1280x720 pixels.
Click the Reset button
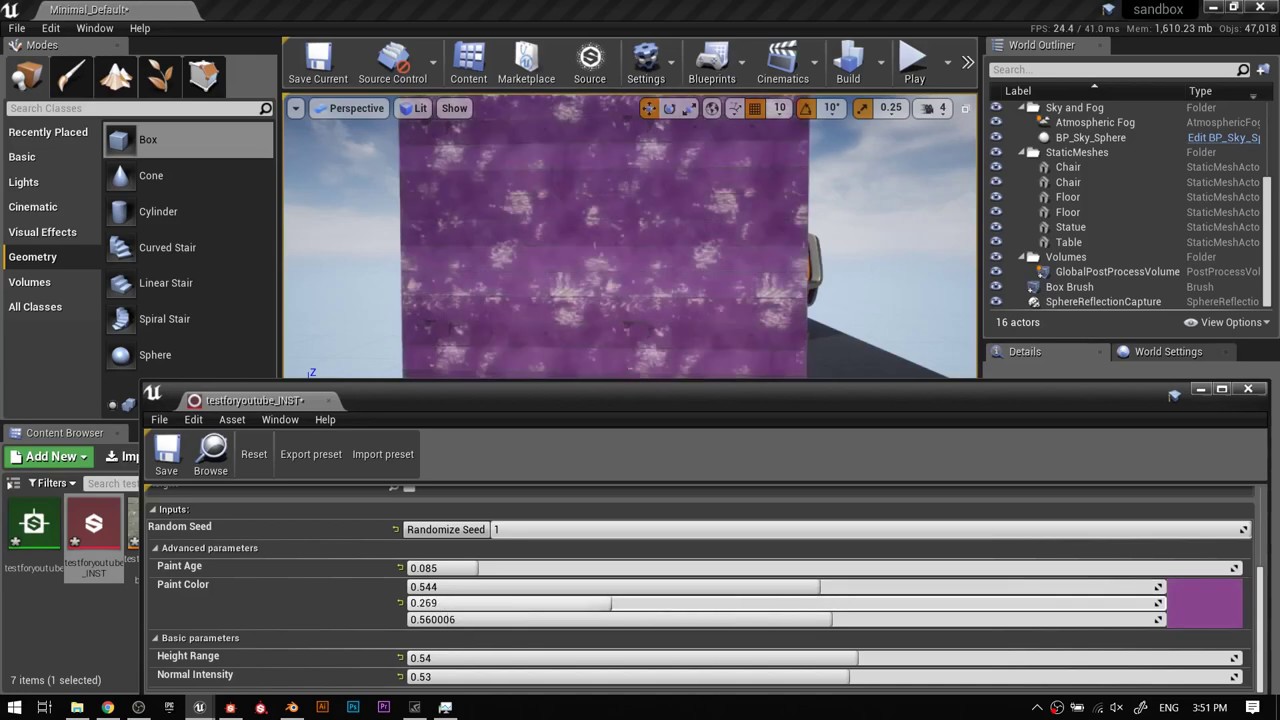[x=254, y=454]
